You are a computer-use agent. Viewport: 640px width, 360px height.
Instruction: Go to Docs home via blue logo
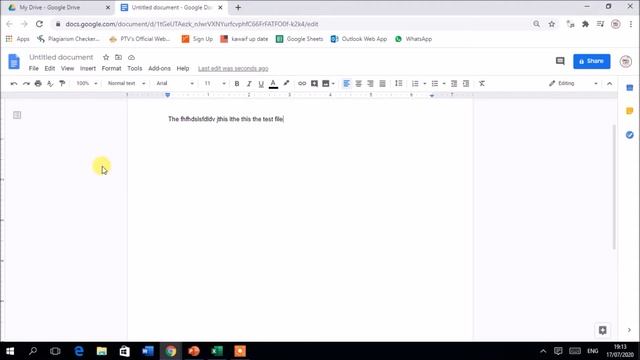[14, 62]
